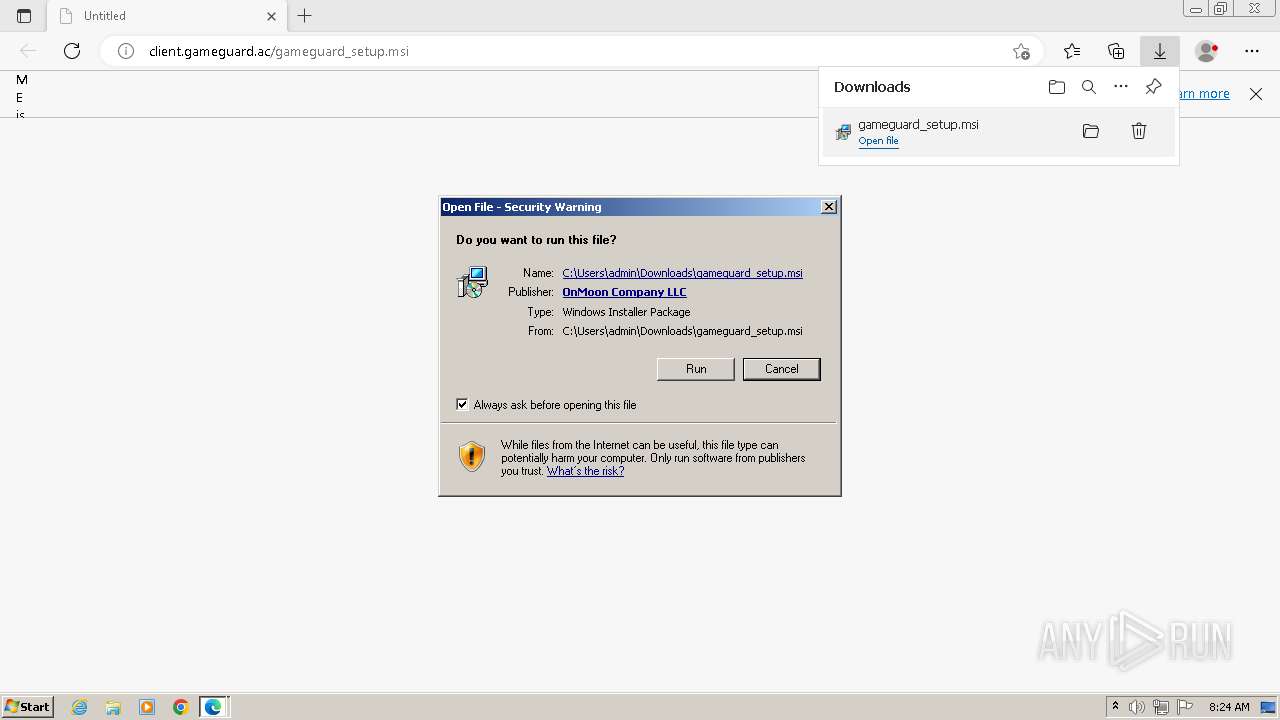The width and height of the screenshot is (1280, 720).
Task: Open the What's the risk? link
Action: (585, 471)
